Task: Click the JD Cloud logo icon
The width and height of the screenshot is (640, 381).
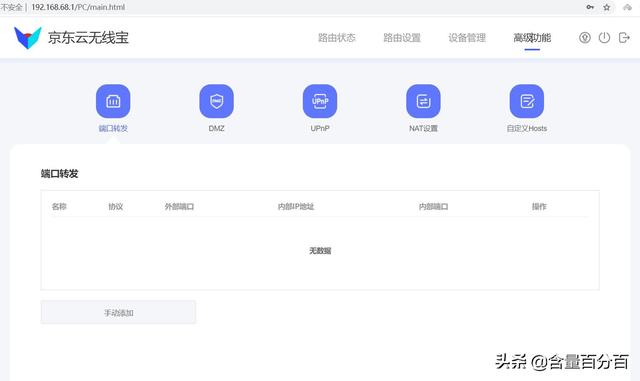Action: [x=28, y=38]
